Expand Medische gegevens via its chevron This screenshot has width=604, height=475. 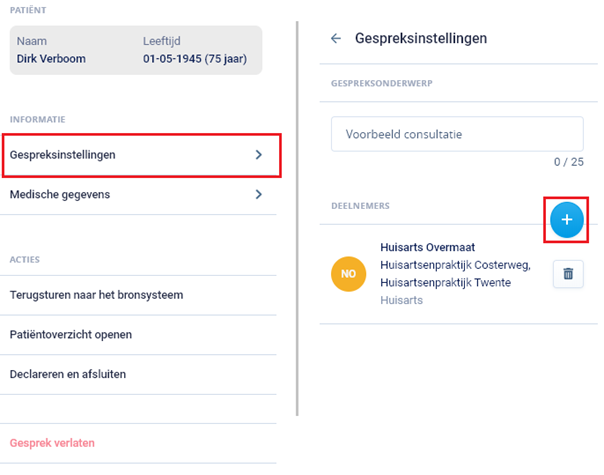259,195
